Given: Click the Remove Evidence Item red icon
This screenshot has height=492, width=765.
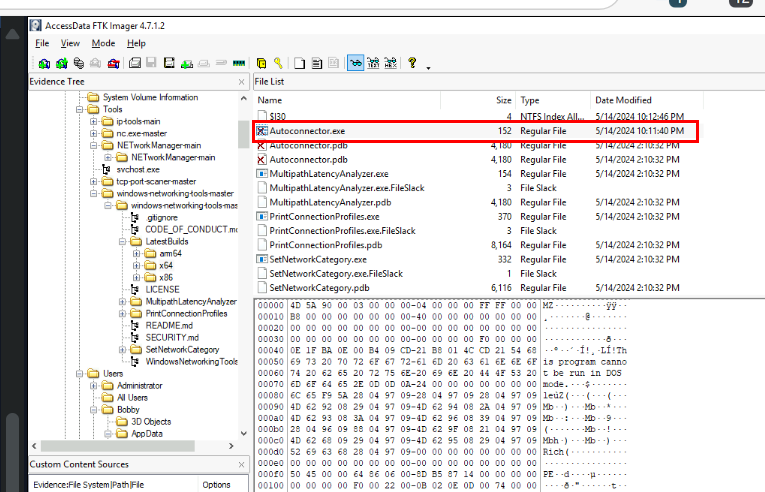Looking at the screenshot, I should [113, 64].
